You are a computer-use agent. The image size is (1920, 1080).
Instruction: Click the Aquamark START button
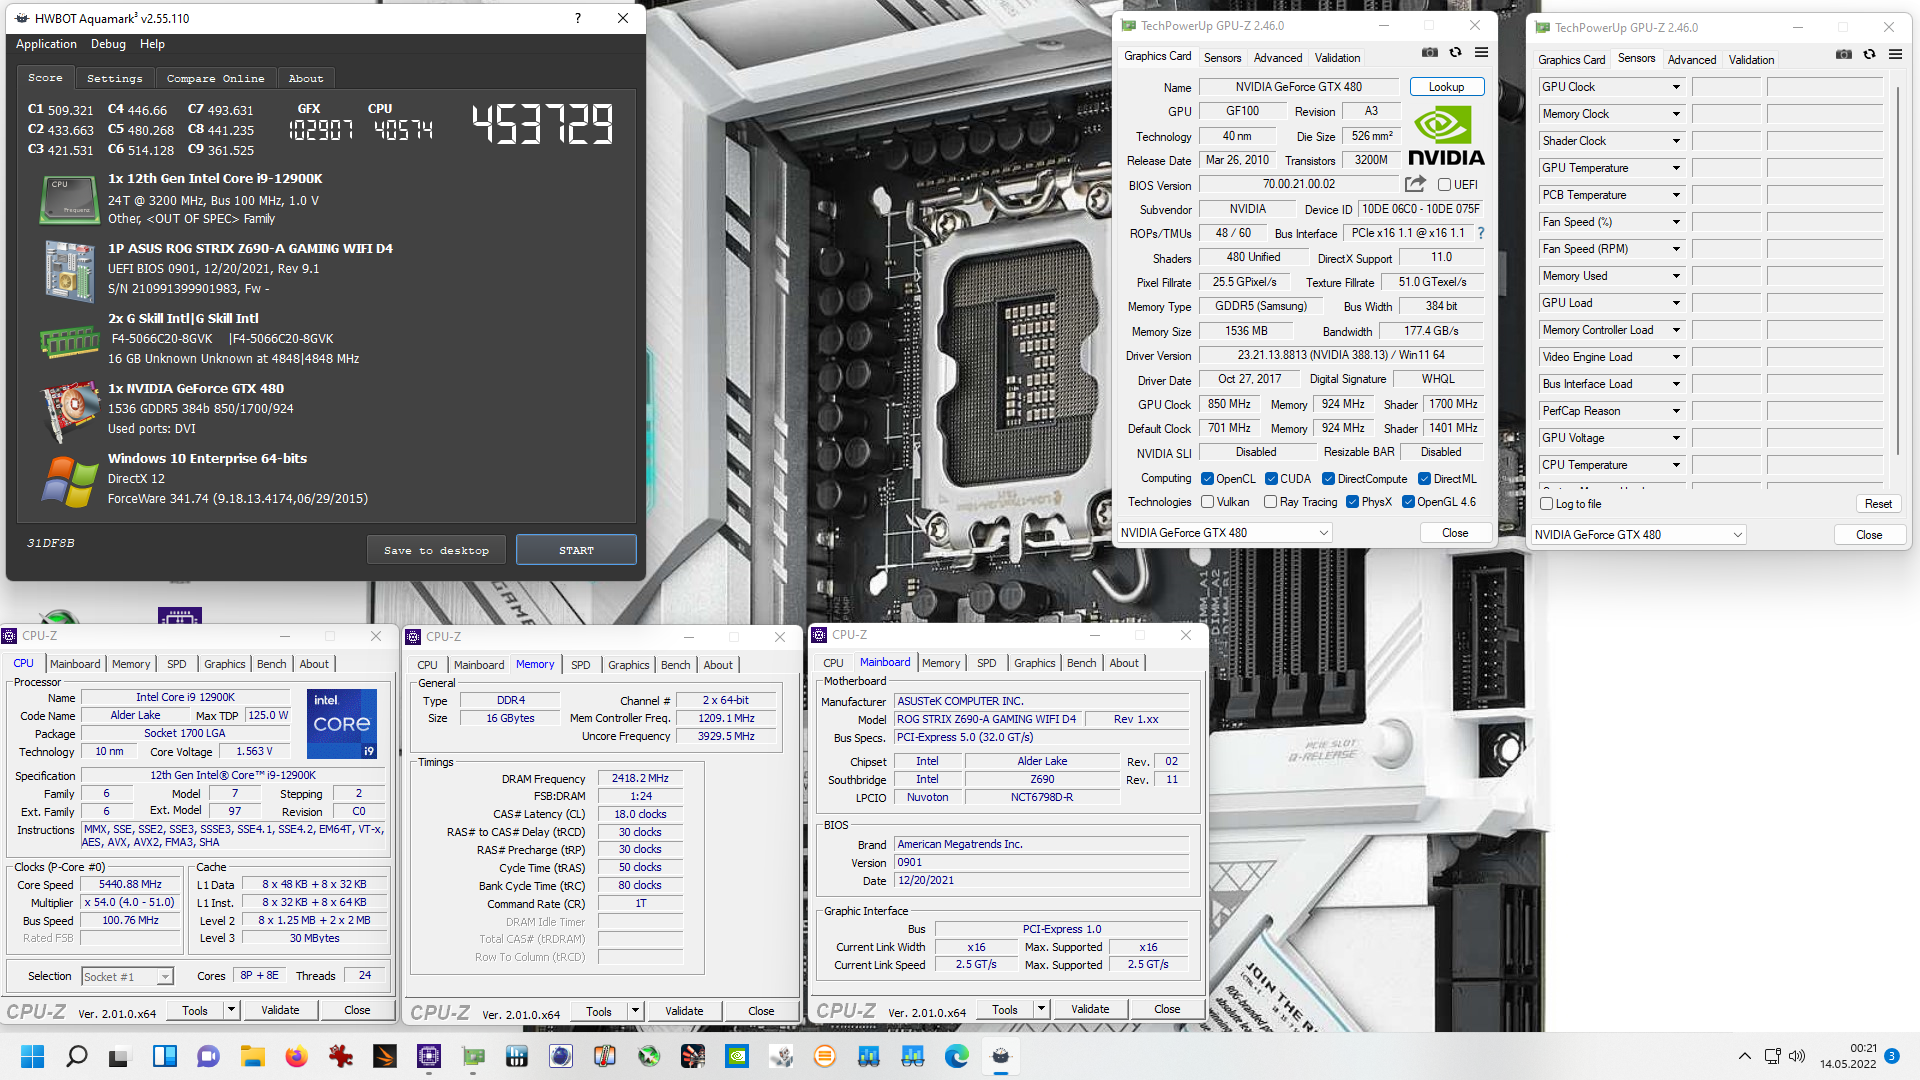click(576, 550)
